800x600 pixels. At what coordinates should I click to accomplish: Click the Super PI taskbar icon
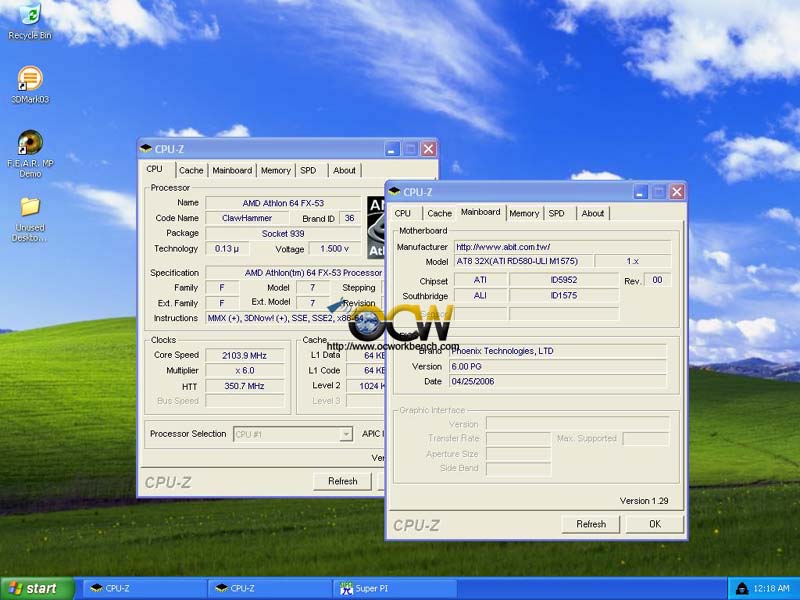[x=346, y=588]
